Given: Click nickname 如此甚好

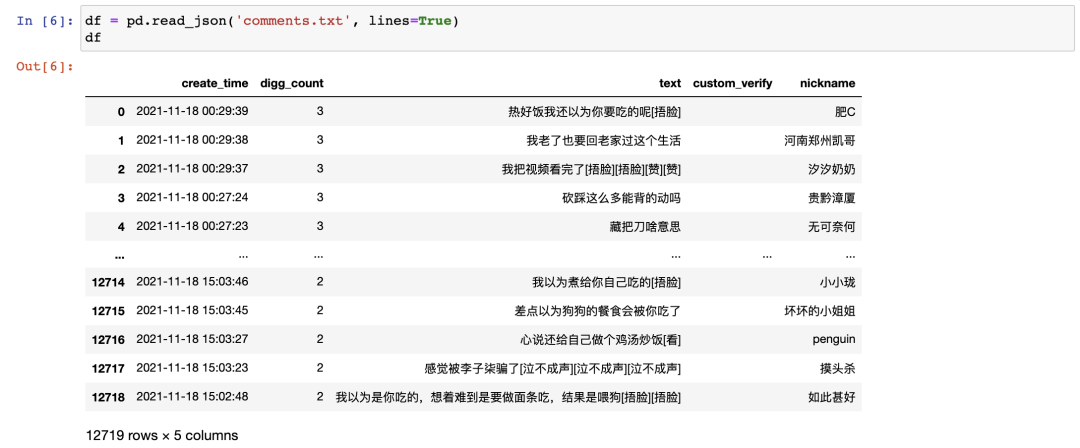Looking at the screenshot, I should coord(831,398).
